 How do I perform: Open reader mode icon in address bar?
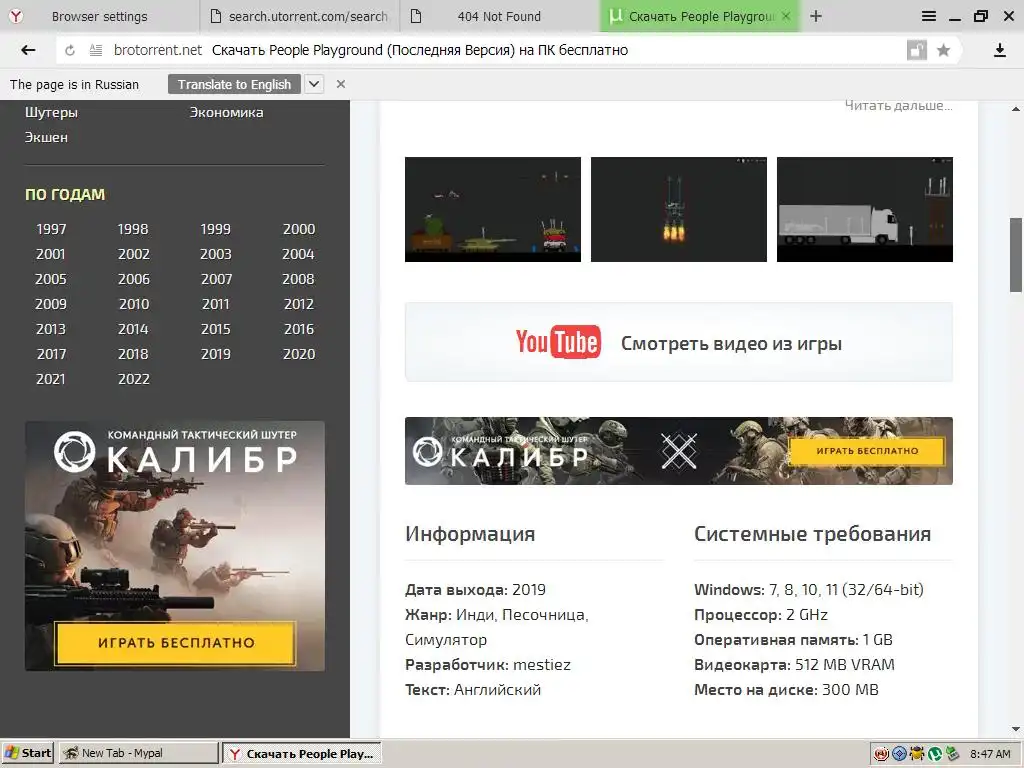(x=96, y=50)
